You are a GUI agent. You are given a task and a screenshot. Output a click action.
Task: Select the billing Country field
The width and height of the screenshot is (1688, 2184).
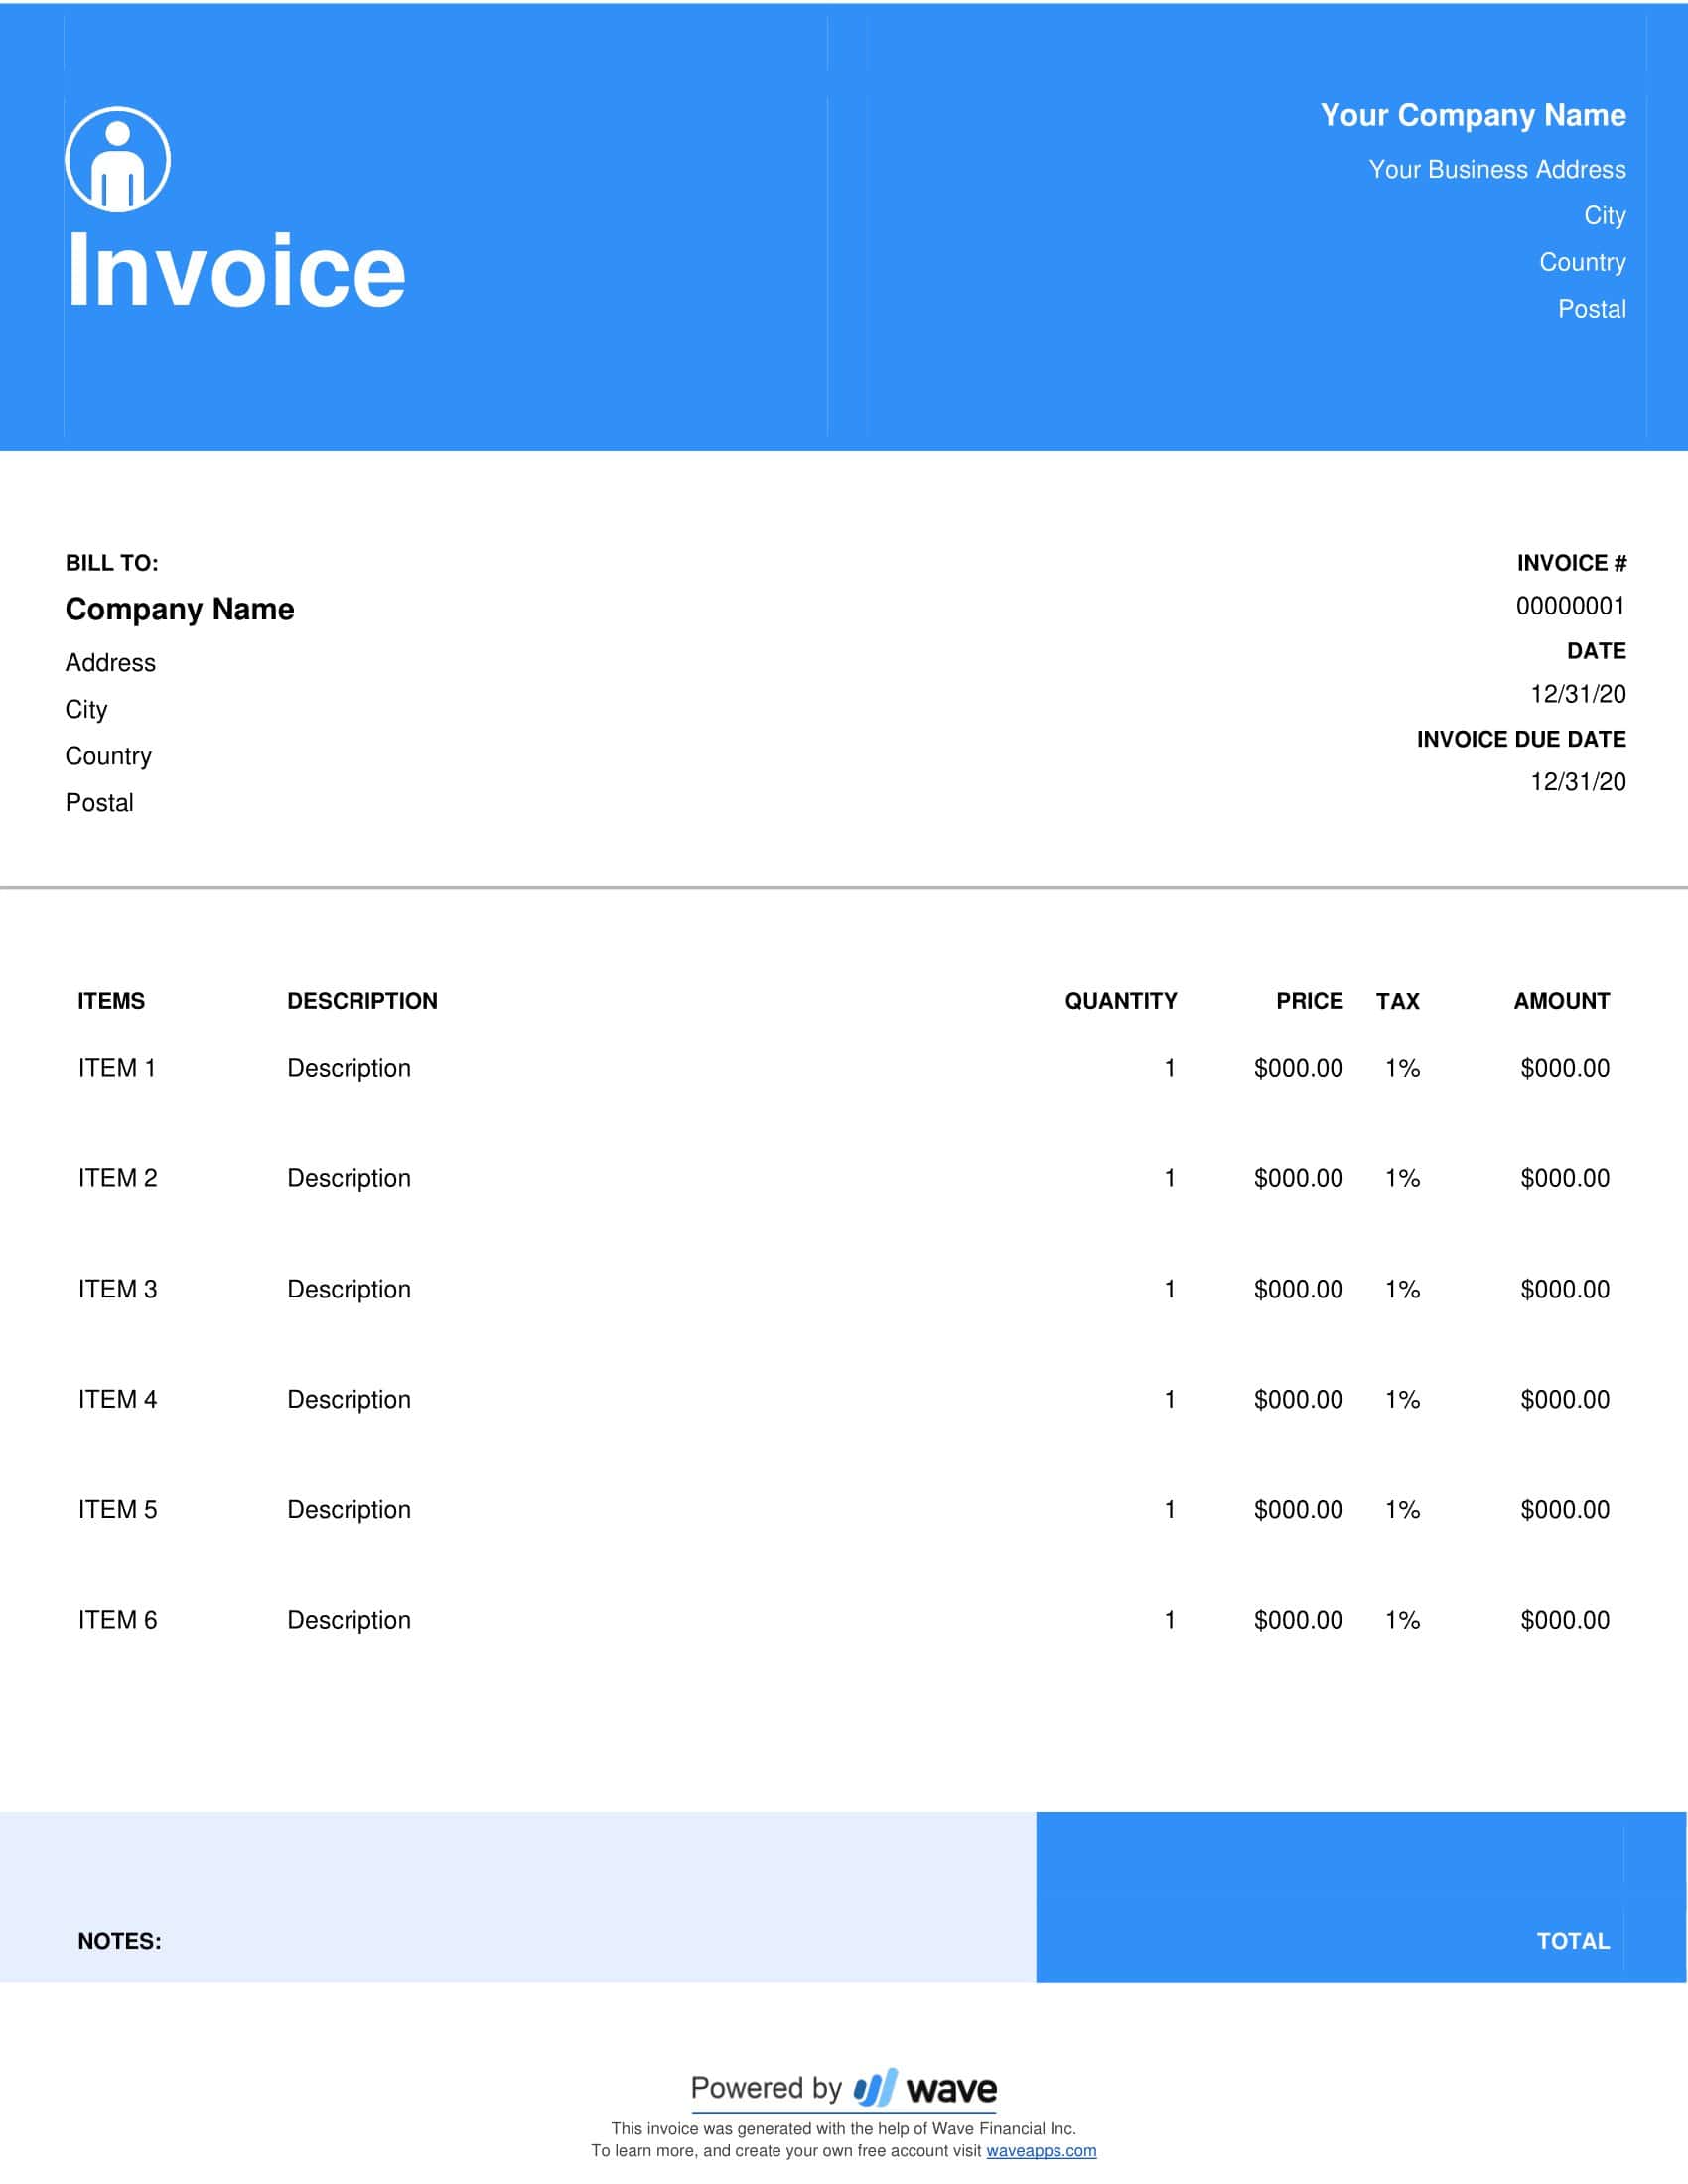108,757
